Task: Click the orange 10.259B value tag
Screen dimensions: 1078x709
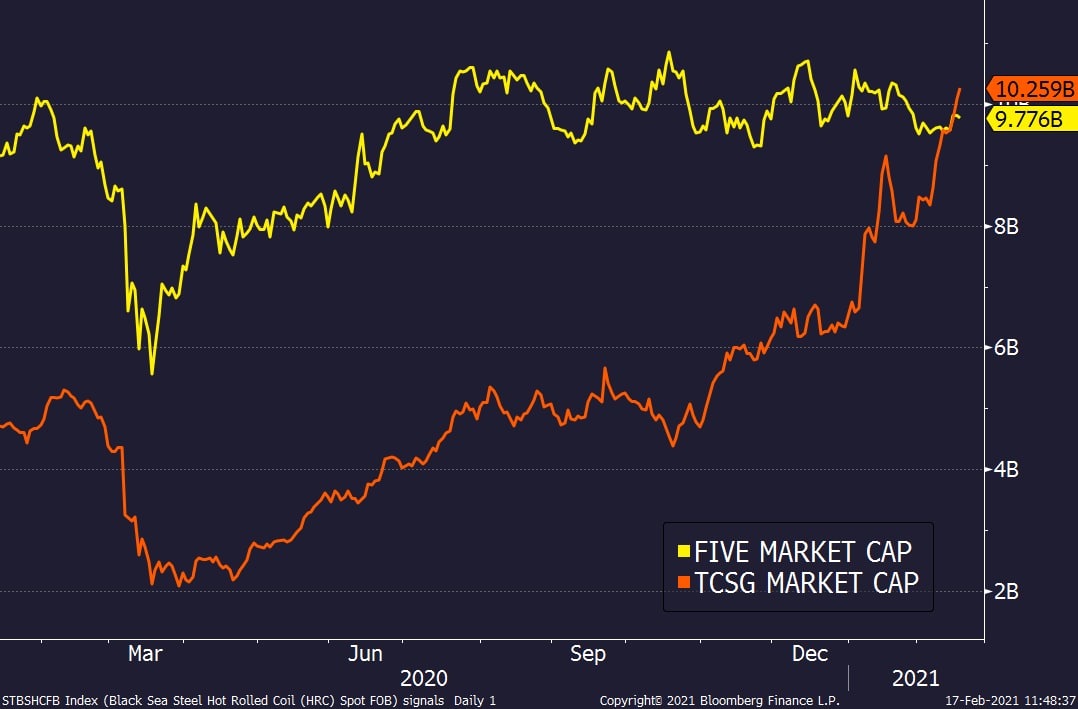Action: (x=1031, y=89)
